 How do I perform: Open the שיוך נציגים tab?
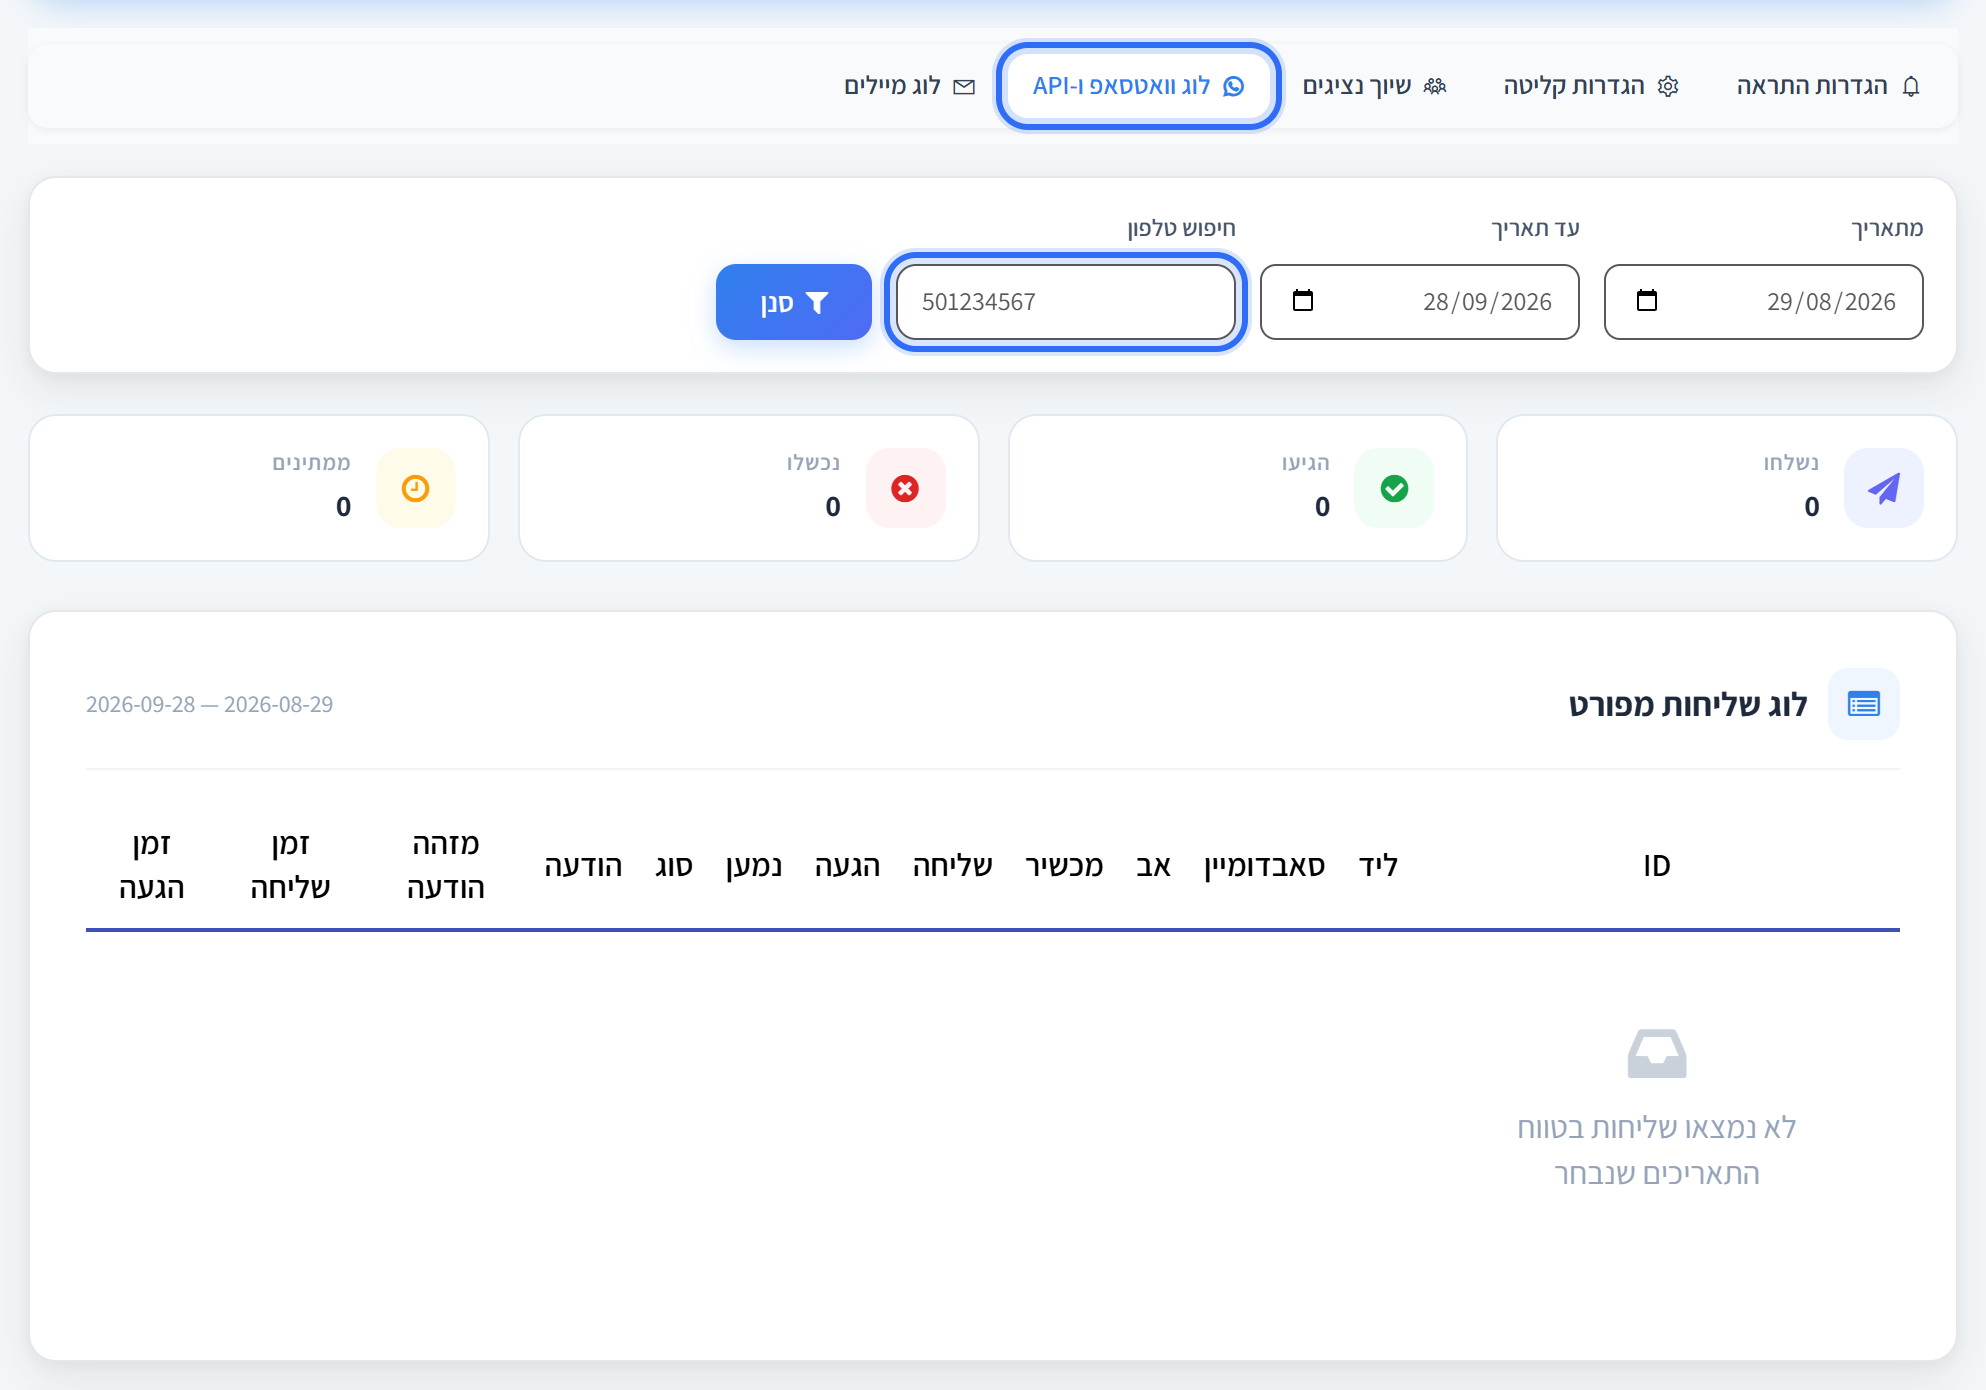click(1374, 86)
